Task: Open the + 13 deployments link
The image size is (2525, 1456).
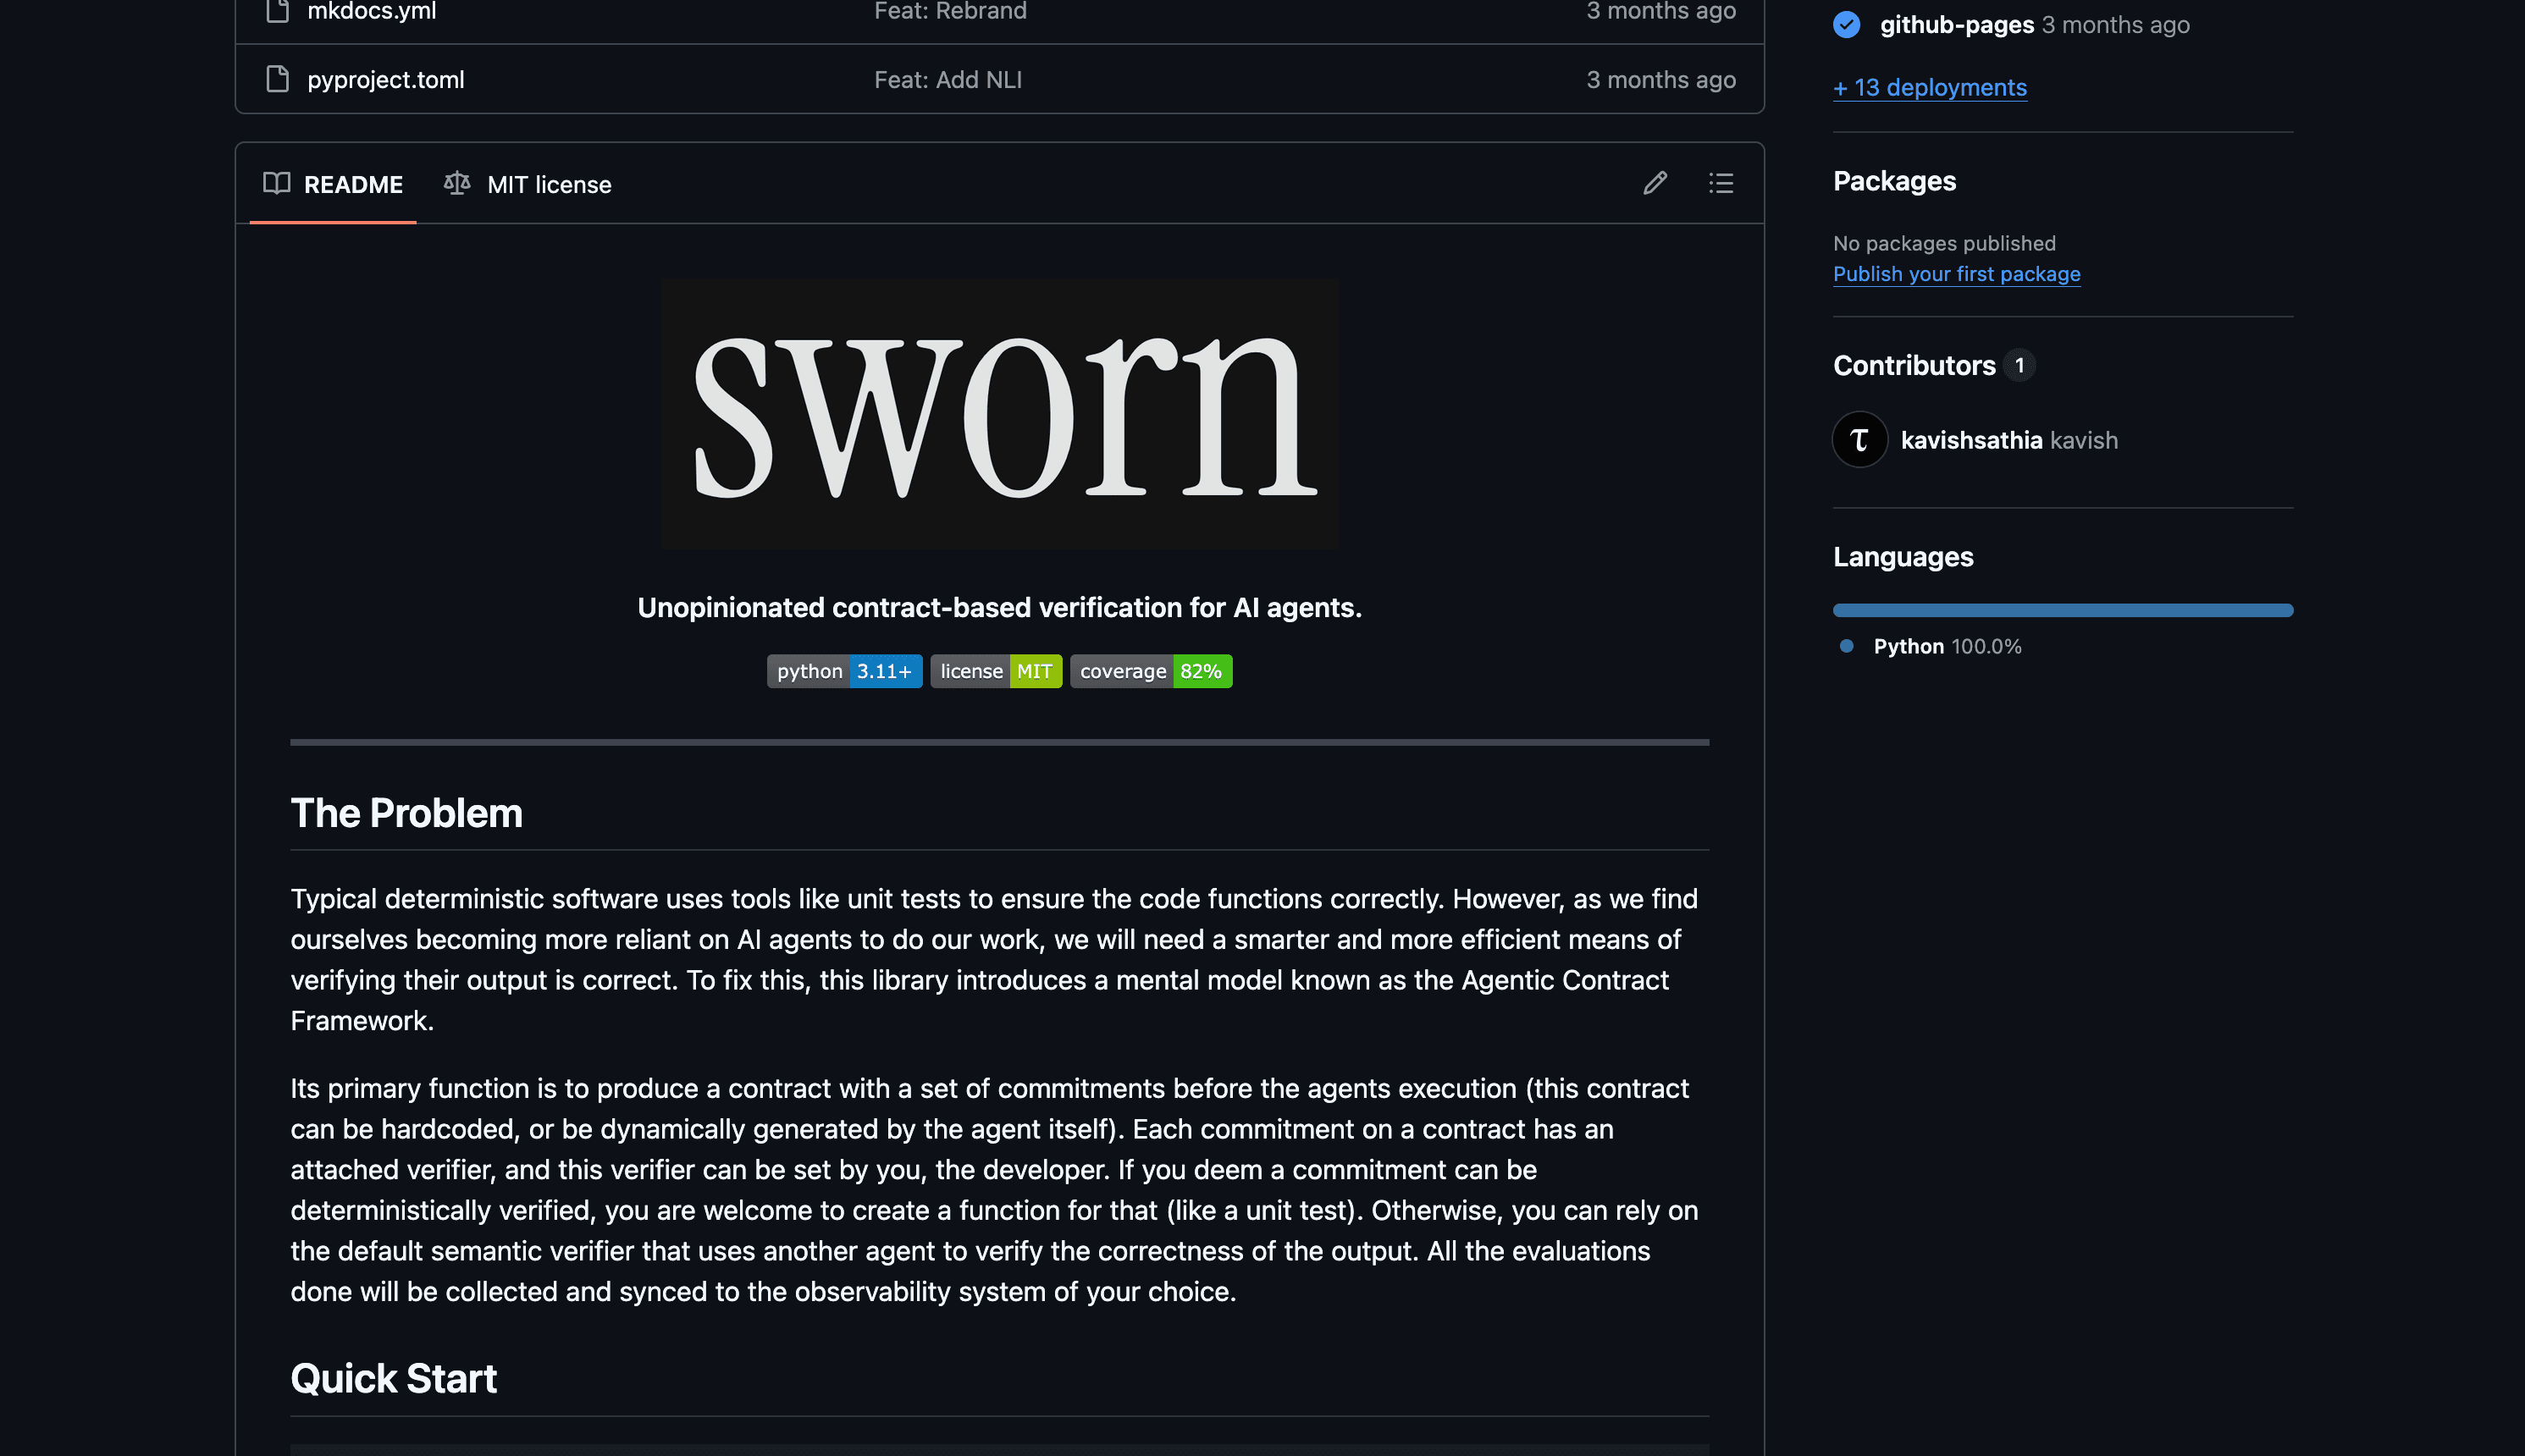Action: click(x=1930, y=87)
